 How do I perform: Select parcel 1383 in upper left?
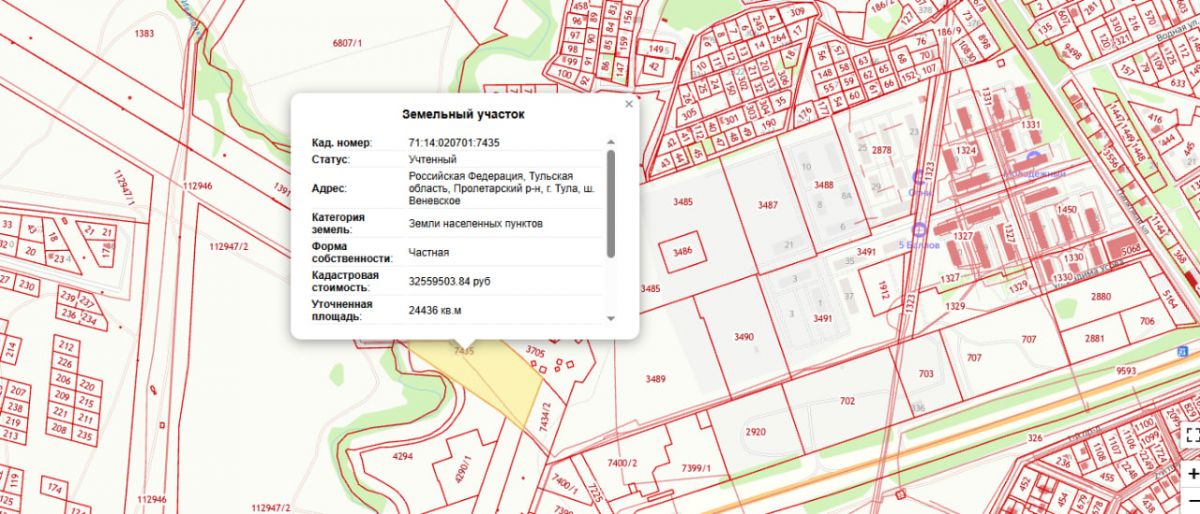coord(144,34)
